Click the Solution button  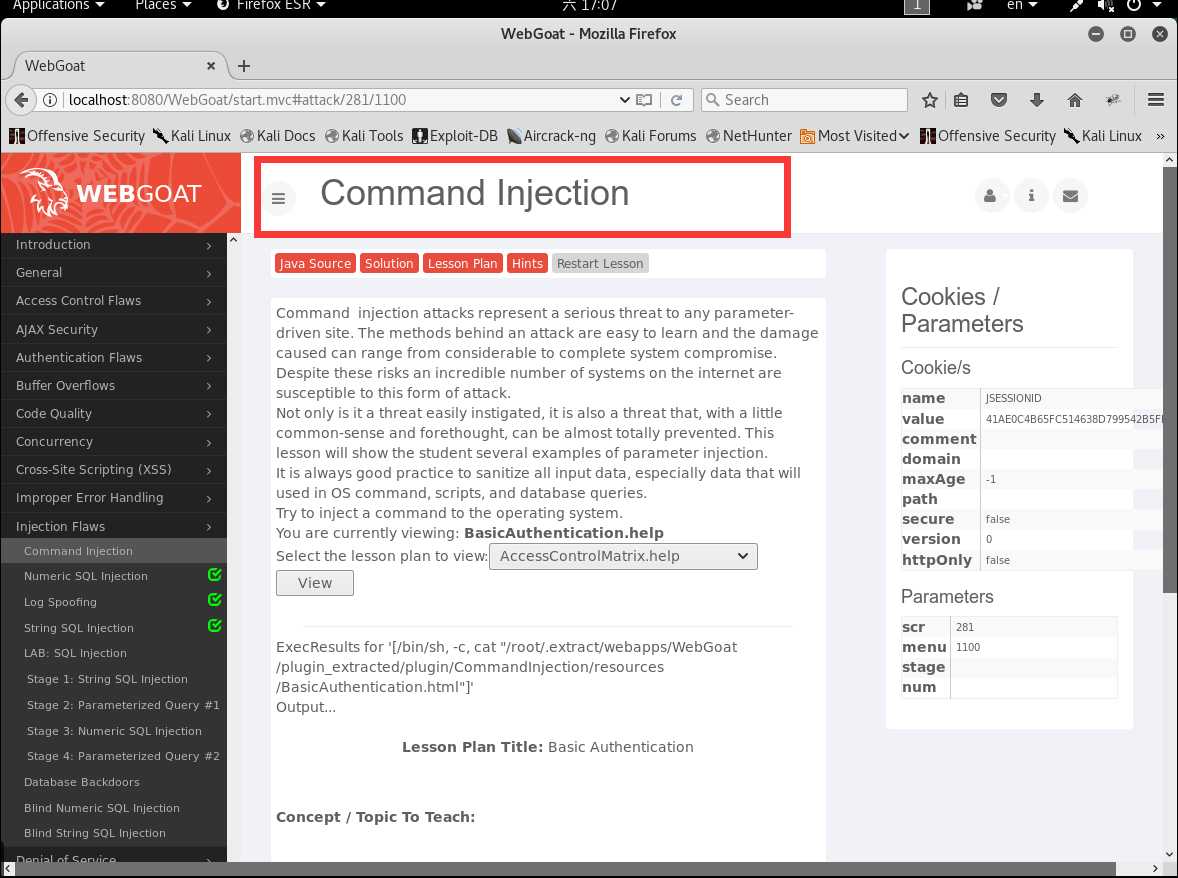pos(389,264)
